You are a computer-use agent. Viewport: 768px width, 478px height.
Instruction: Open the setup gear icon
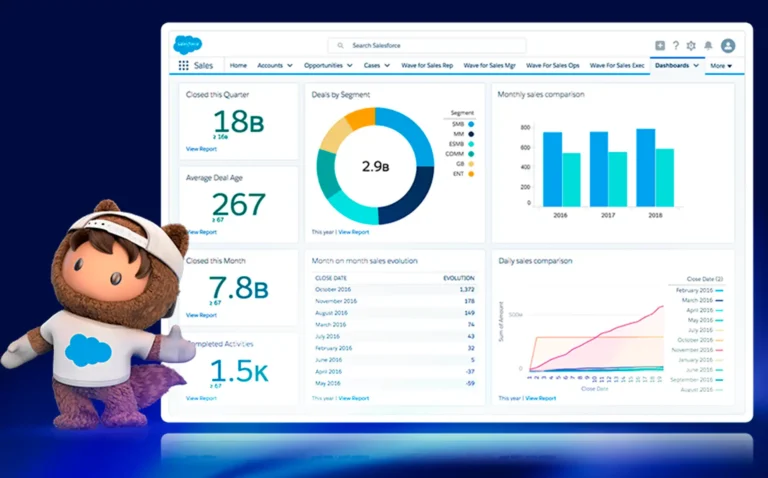(691, 46)
